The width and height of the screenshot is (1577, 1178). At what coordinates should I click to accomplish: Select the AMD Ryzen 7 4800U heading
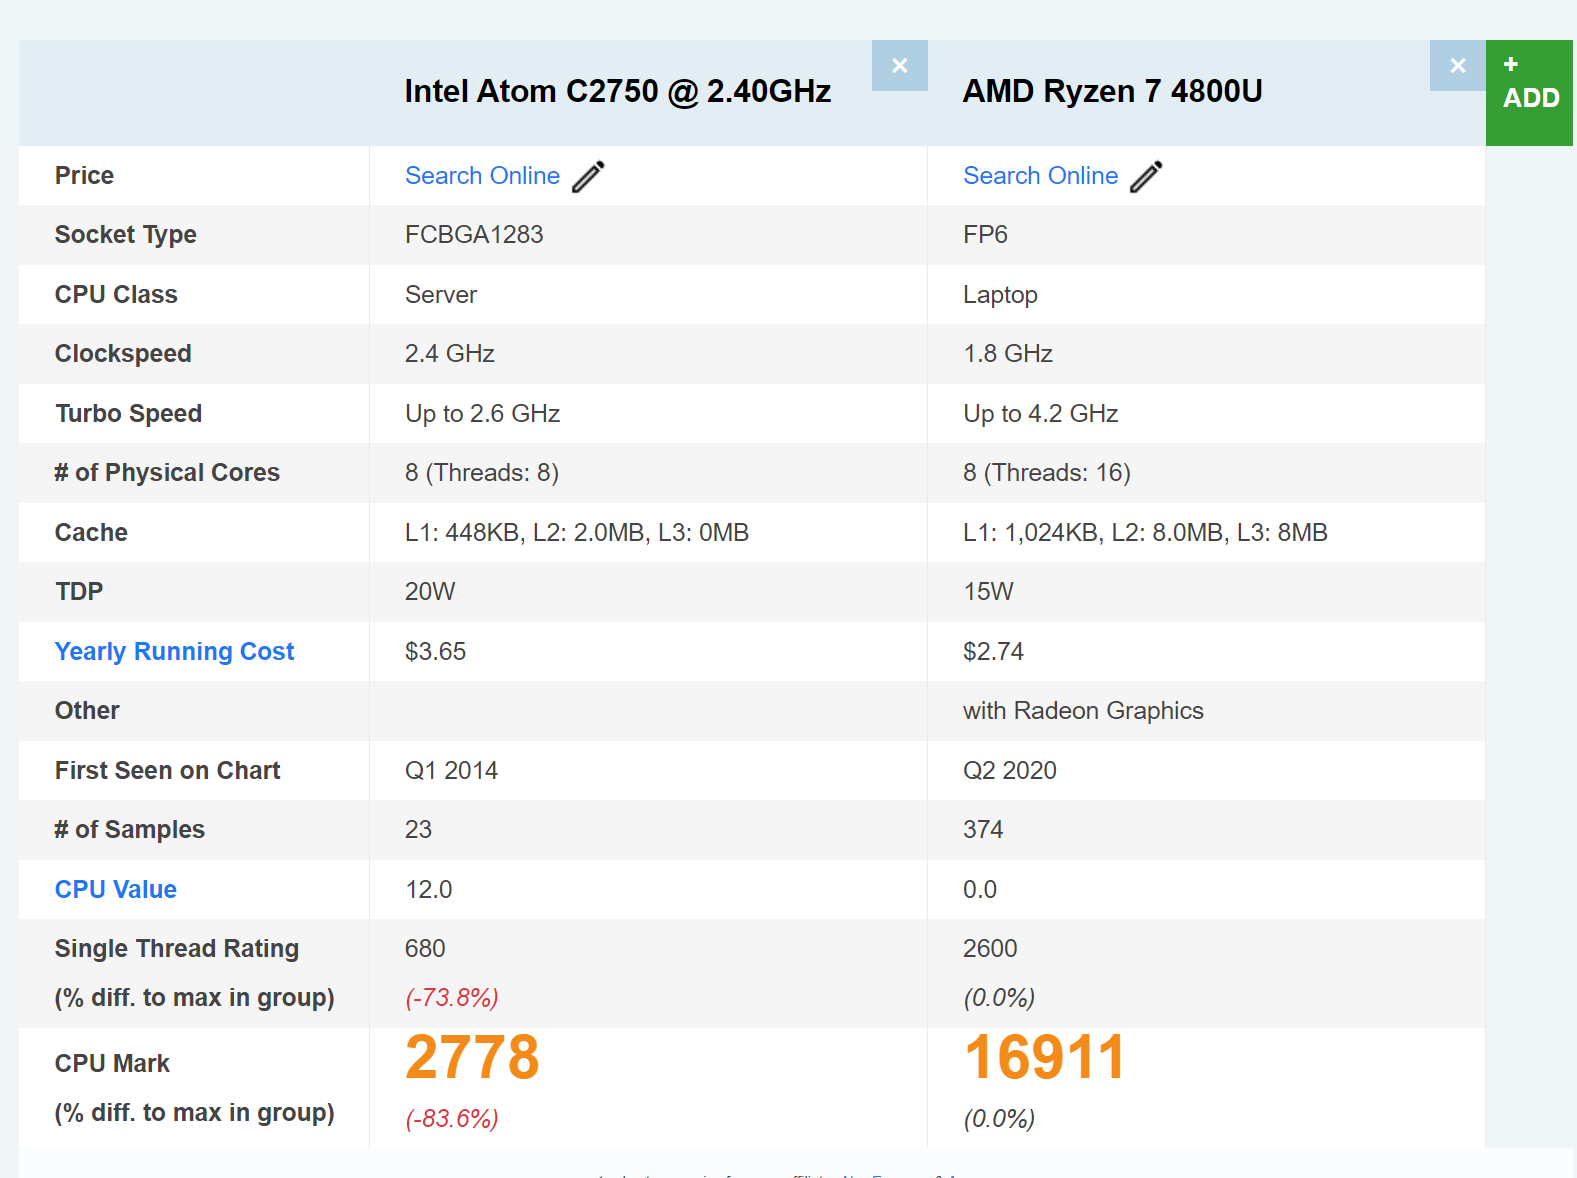click(x=1112, y=91)
